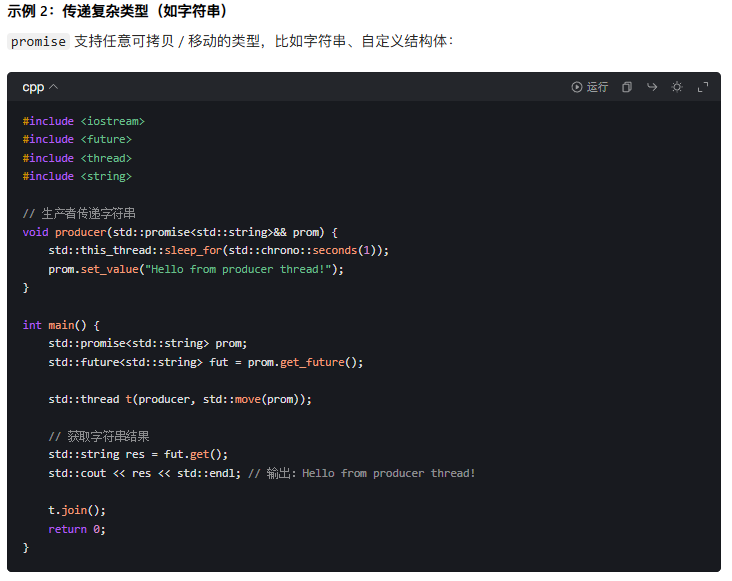
Task: Click 't.join();' line
Action: (x=77, y=511)
